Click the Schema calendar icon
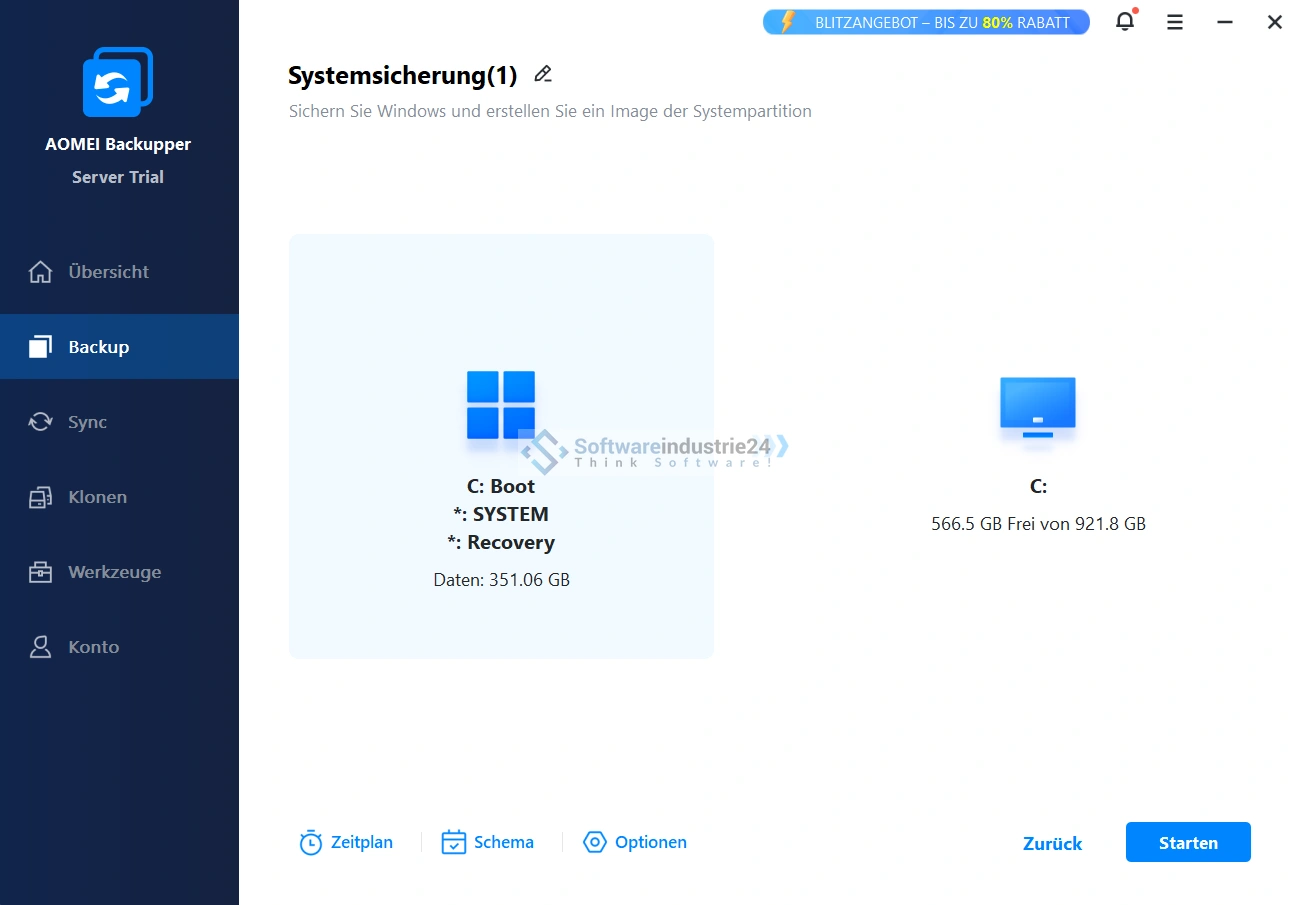Viewport: 1295px width, 905px height. click(454, 843)
